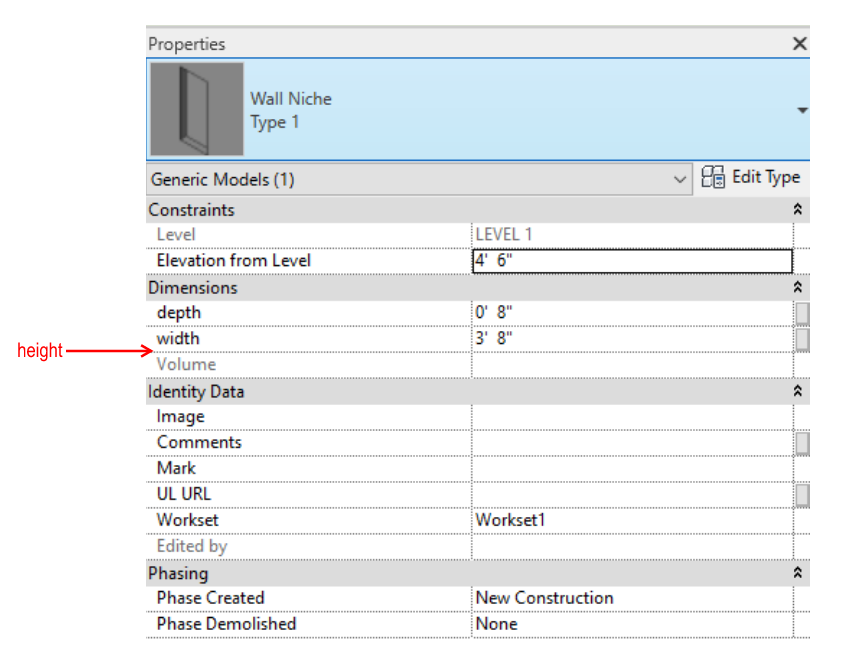This screenshot has width=862, height=652.
Task: Collapse the Dimensions section
Action: point(797,287)
